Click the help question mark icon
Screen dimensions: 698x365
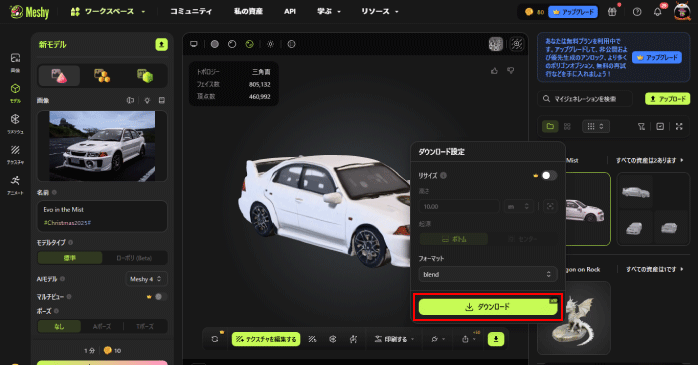coord(637,12)
